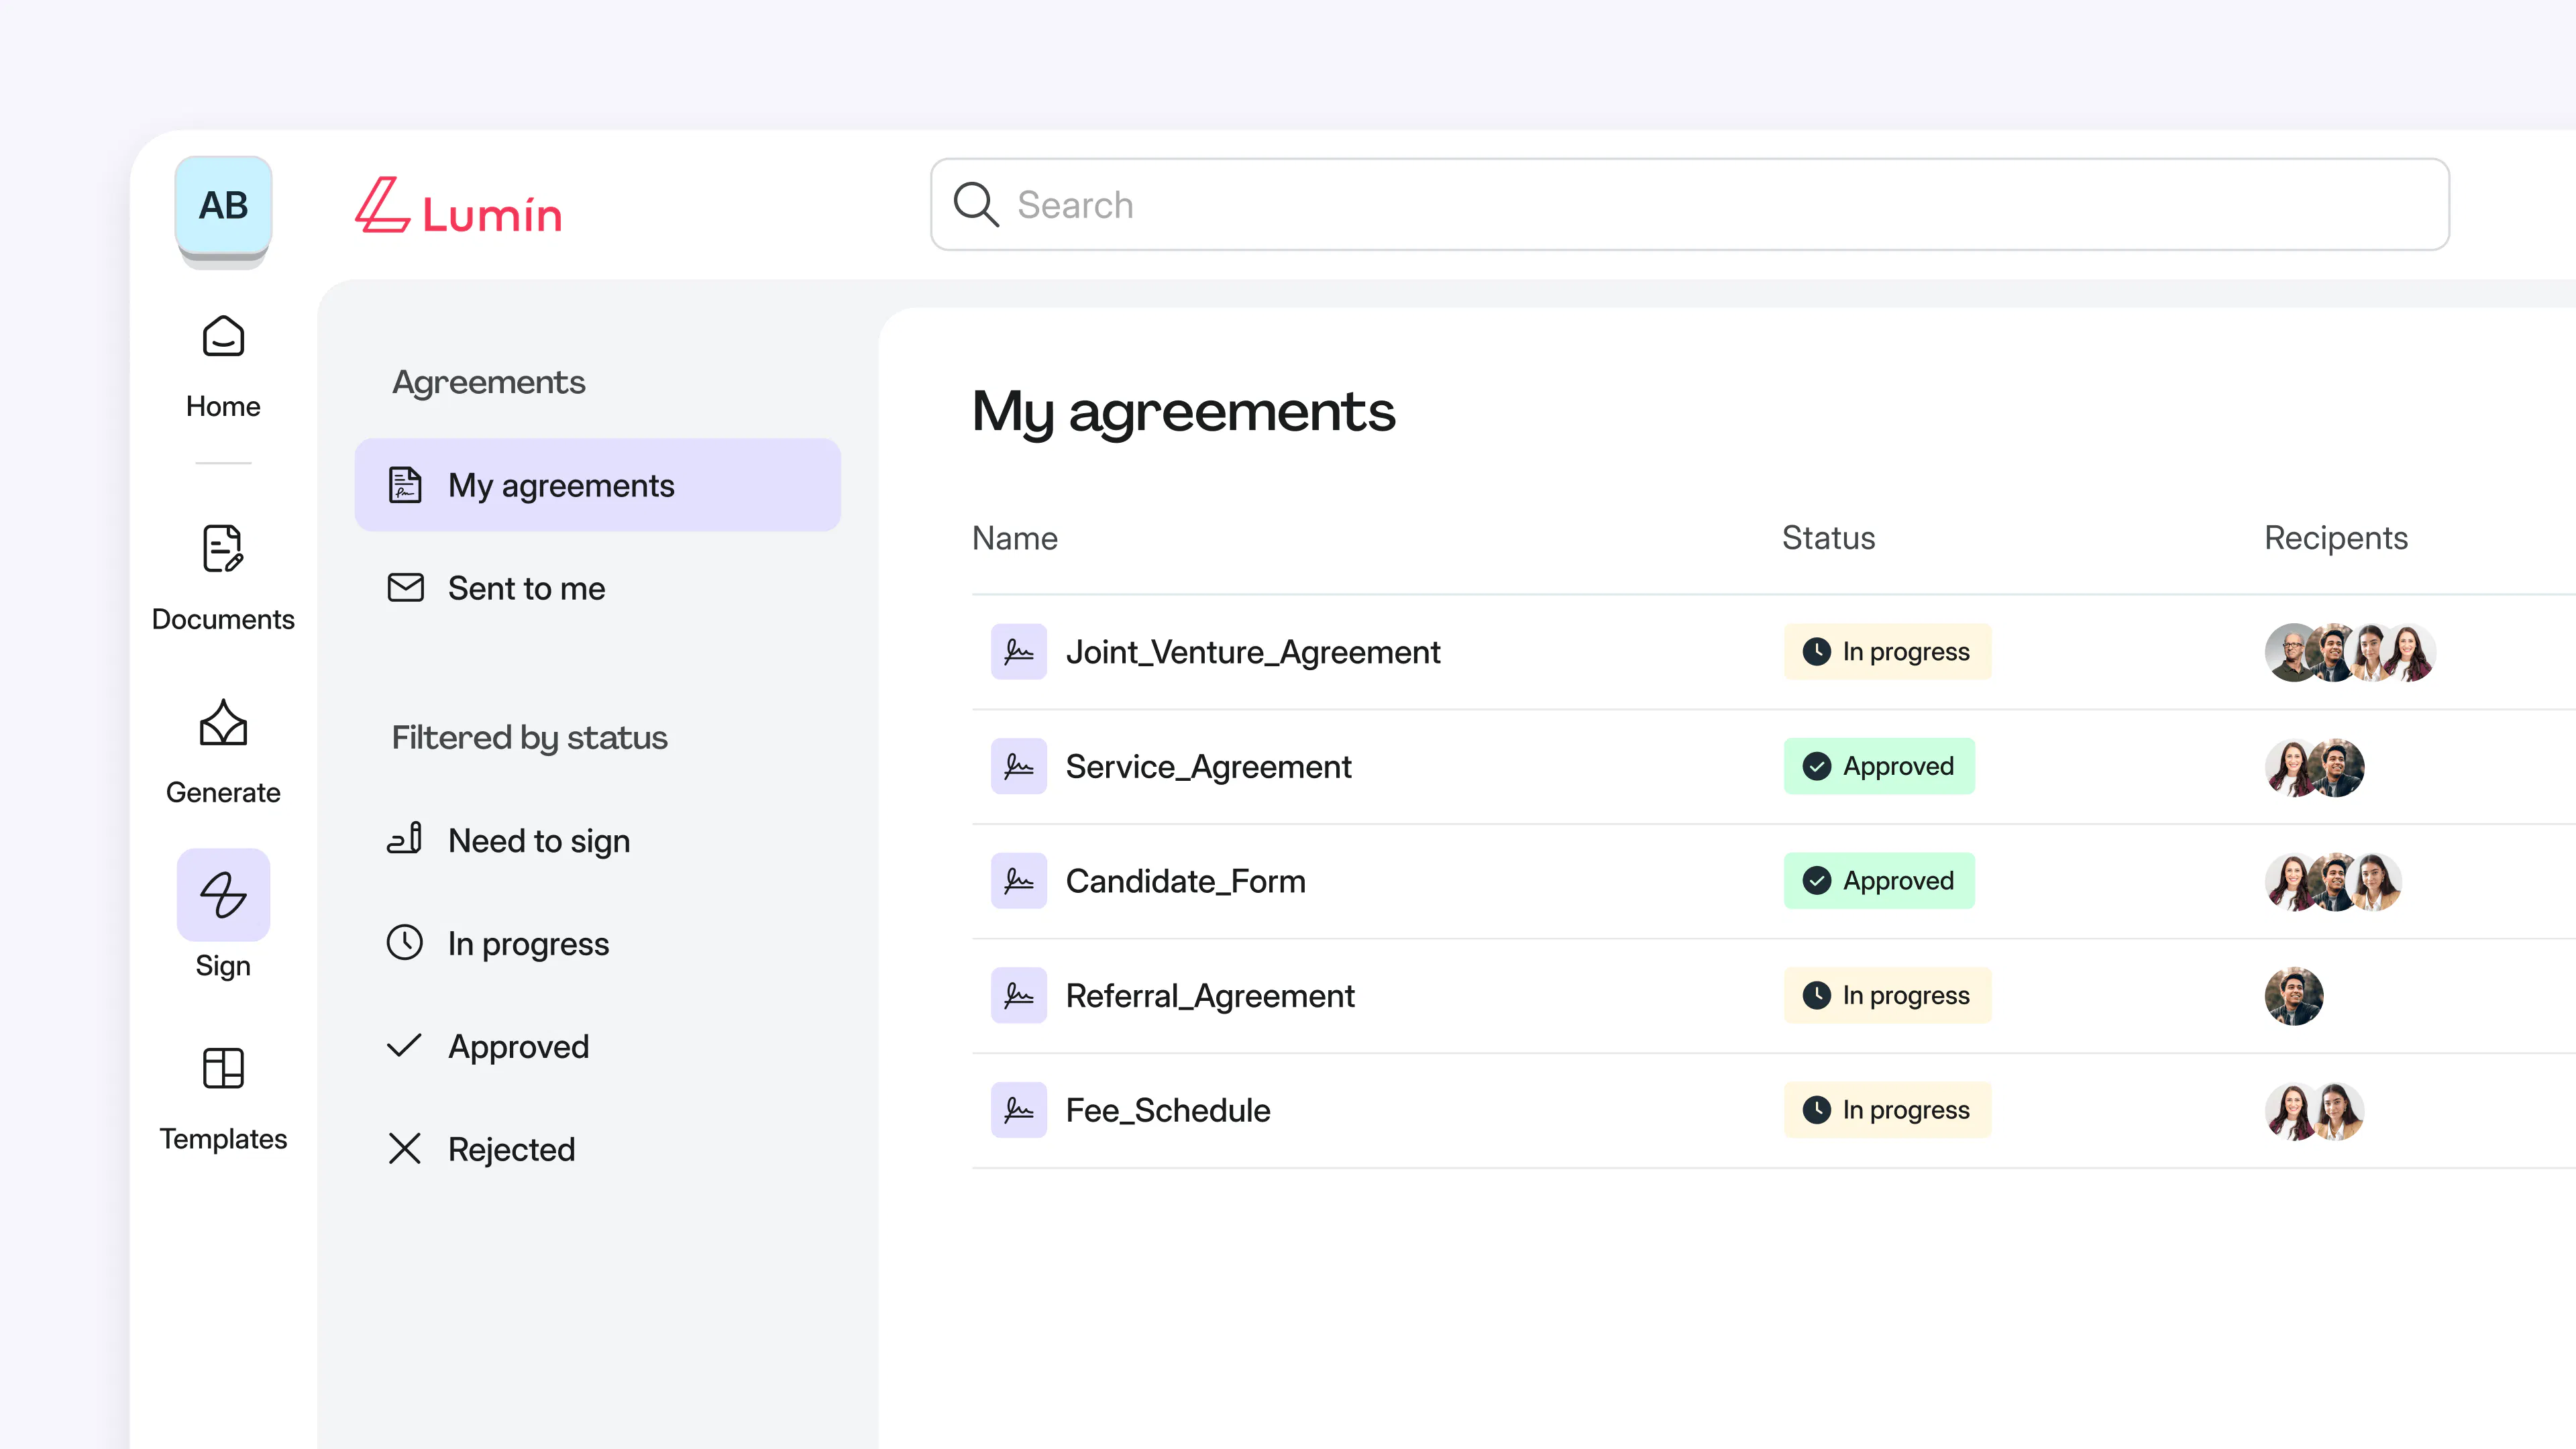Screen dimensions: 2576x1449
Task: Click signature icon for Service_Agreement
Action: 1019,766
